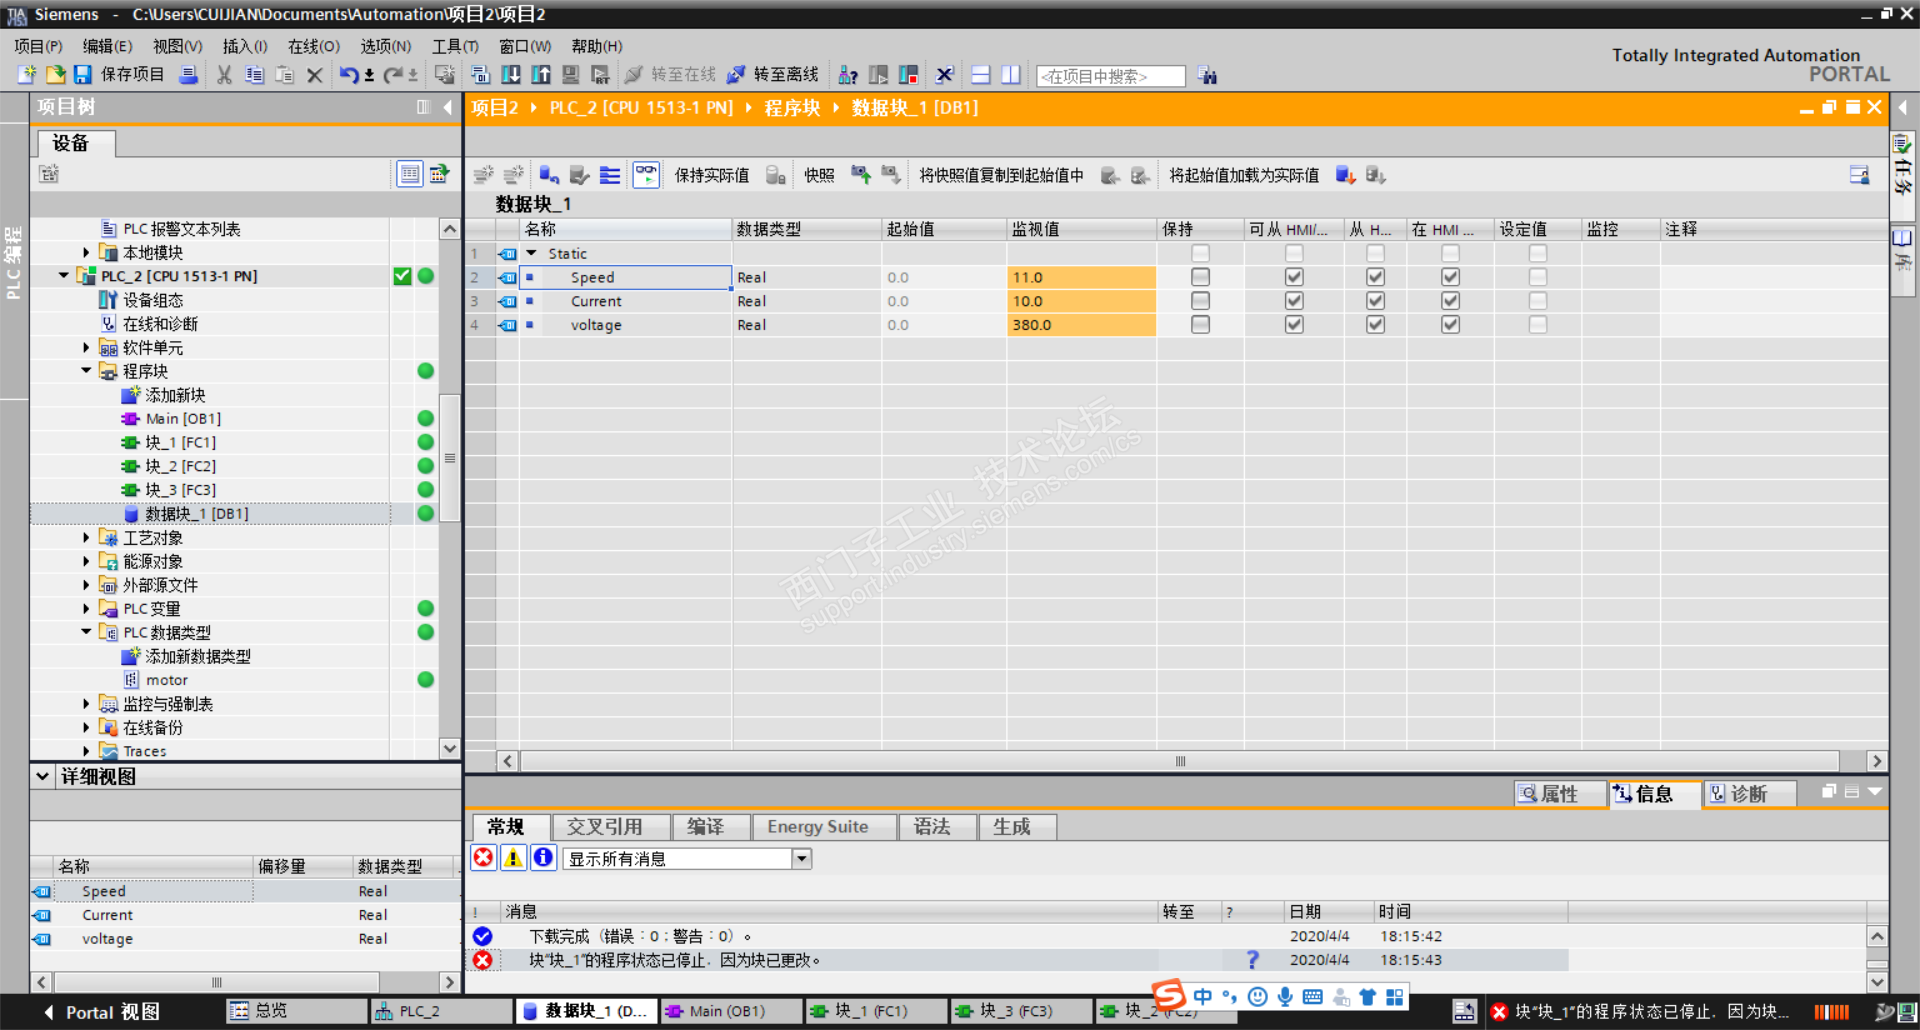This screenshot has width=1920, height=1030.
Task: Expand the 软件单元 node
Action: click(86, 348)
